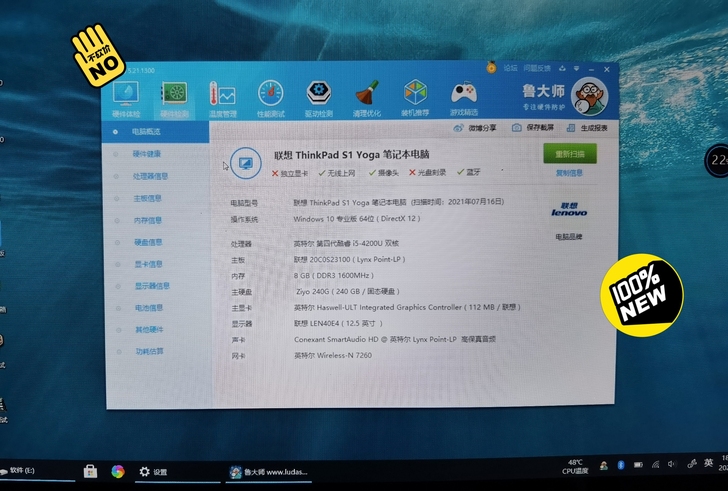Open 清理优化 cleanup and optimization
The height and width of the screenshot is (491, 728).
(367, 98)
